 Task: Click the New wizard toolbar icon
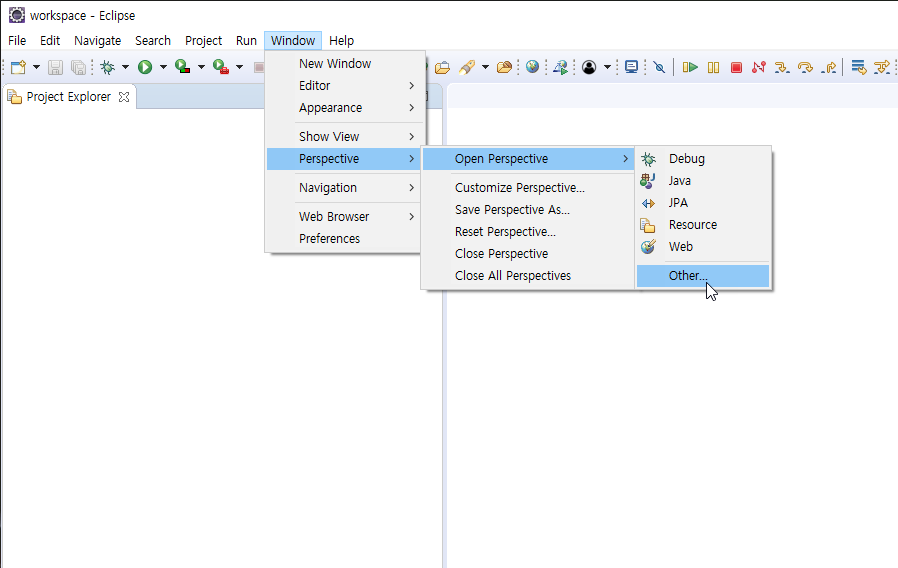(18, 67)
